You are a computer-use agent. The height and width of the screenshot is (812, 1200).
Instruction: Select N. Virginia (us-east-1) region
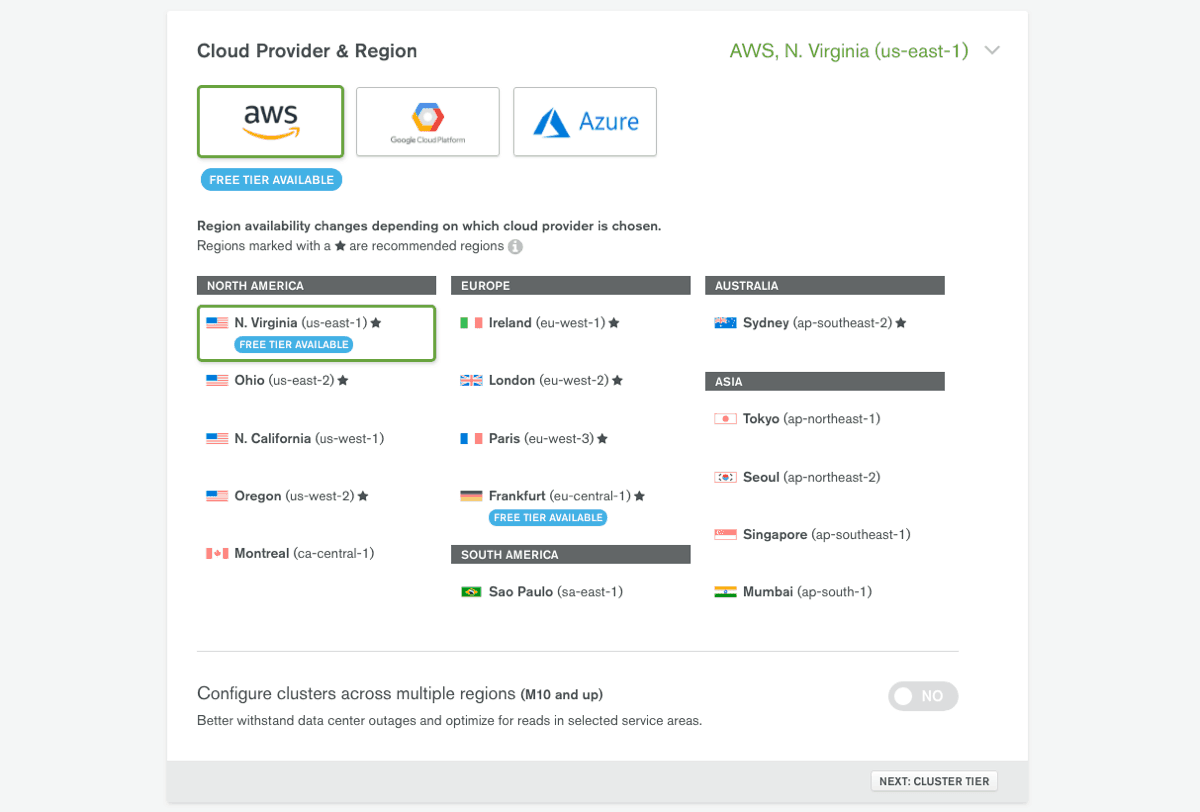pyautogui.click(x=317, y=333)
